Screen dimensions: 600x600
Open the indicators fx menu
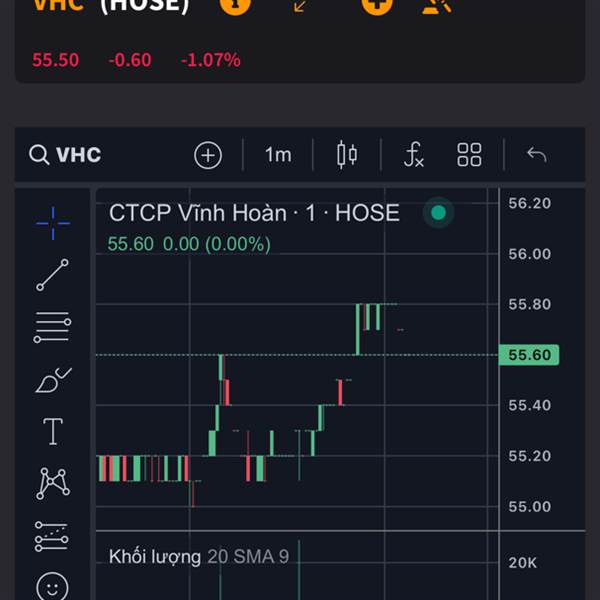pyautogui.click(x=413, y=155)
